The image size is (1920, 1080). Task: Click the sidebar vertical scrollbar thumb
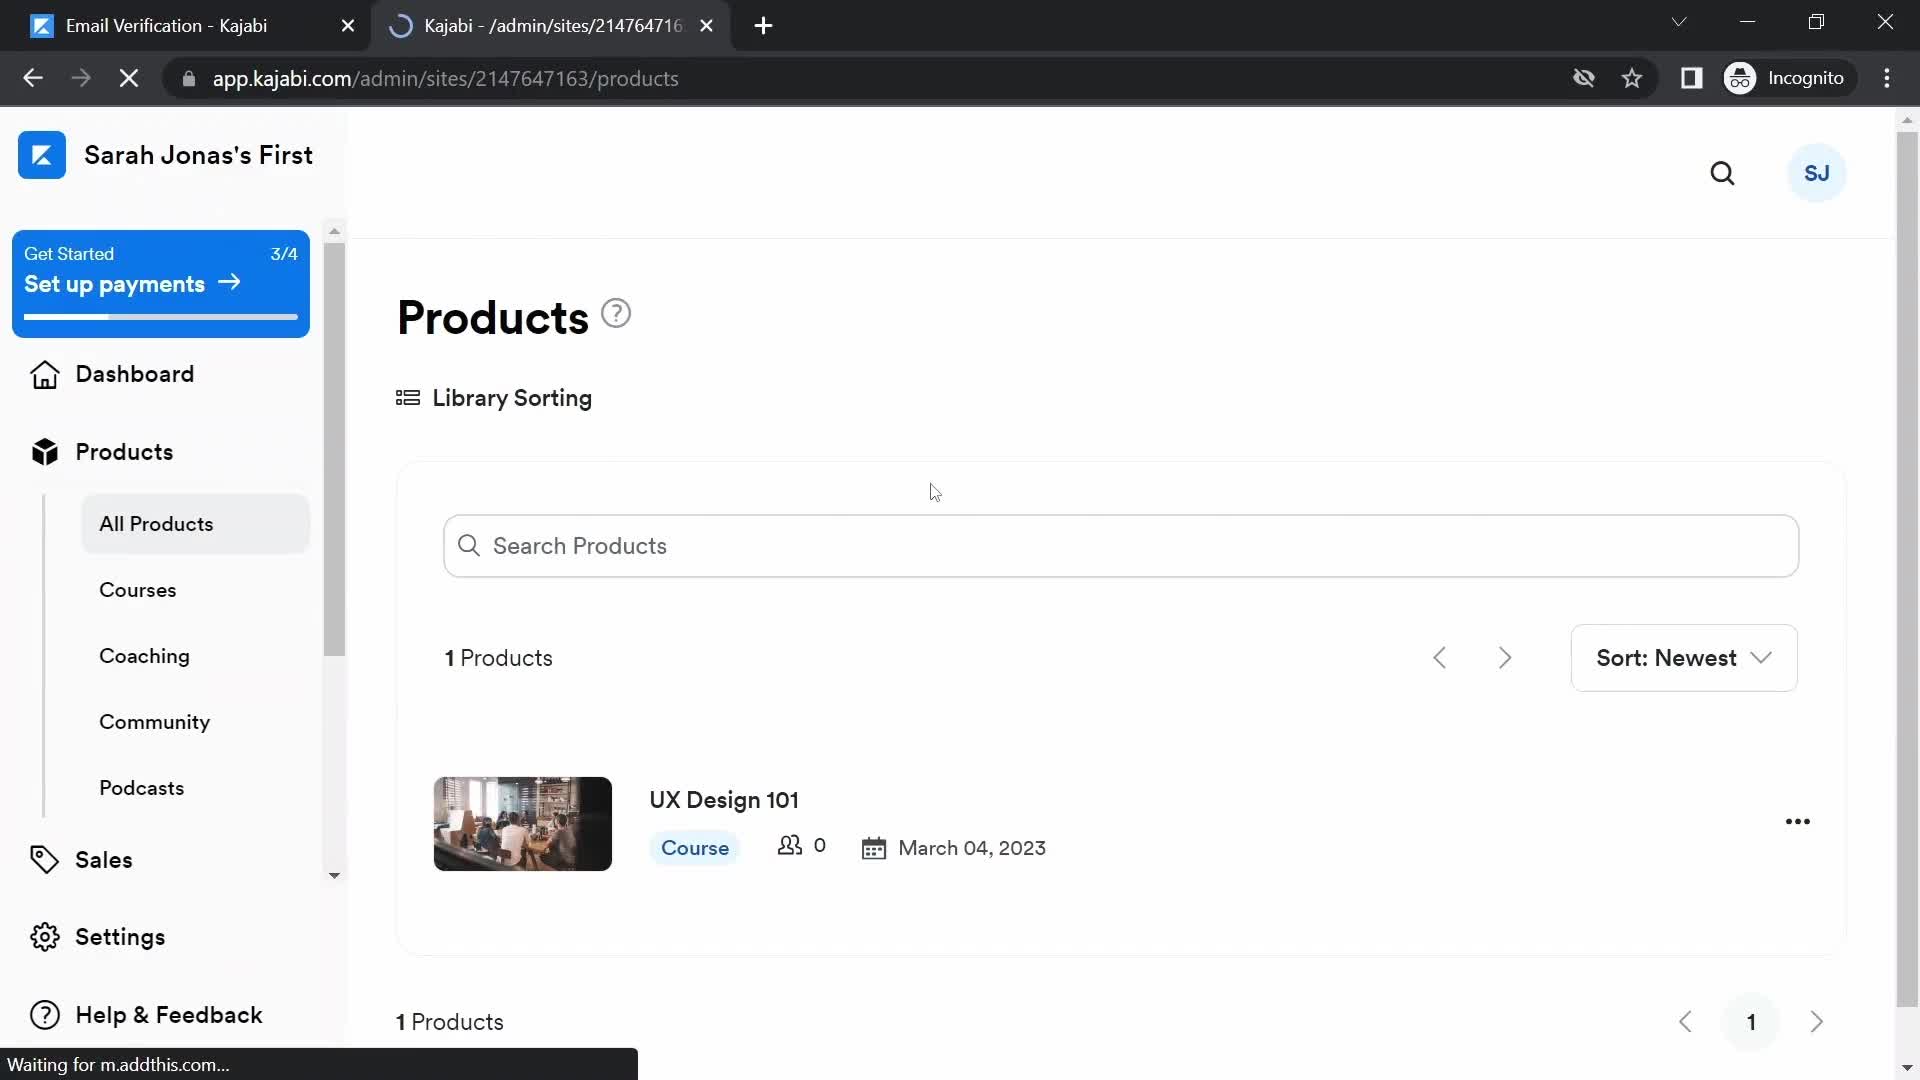(335, 450)
